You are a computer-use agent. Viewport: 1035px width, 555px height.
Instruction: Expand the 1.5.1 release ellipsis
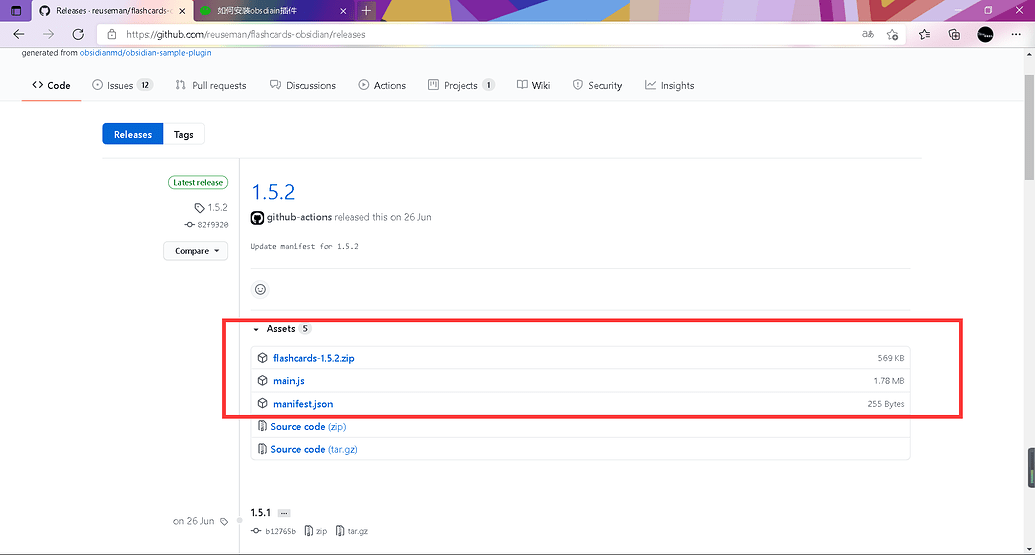[284, 513]
